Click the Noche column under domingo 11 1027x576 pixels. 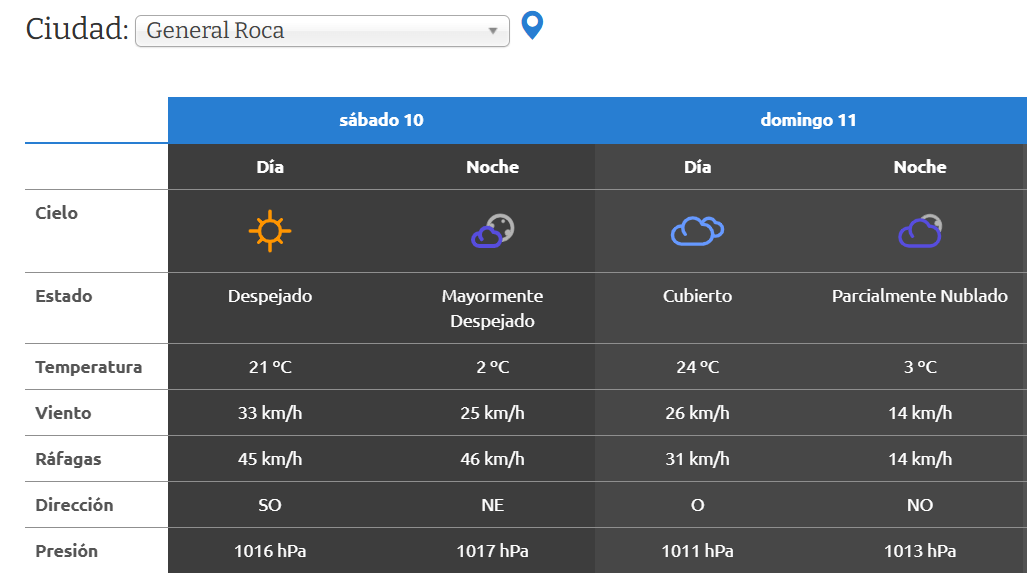(920, 167)
